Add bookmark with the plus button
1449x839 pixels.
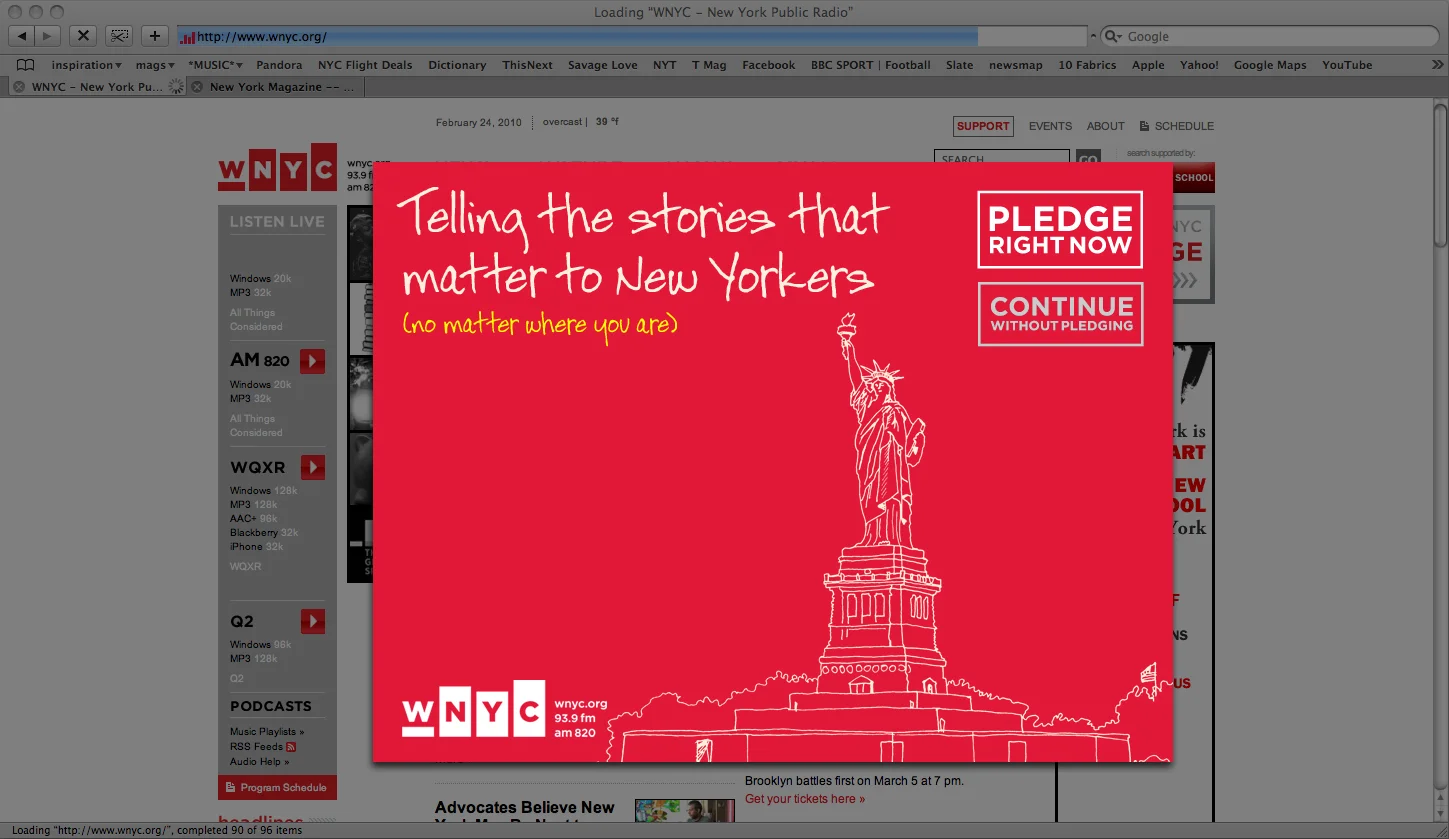(155, 36)
